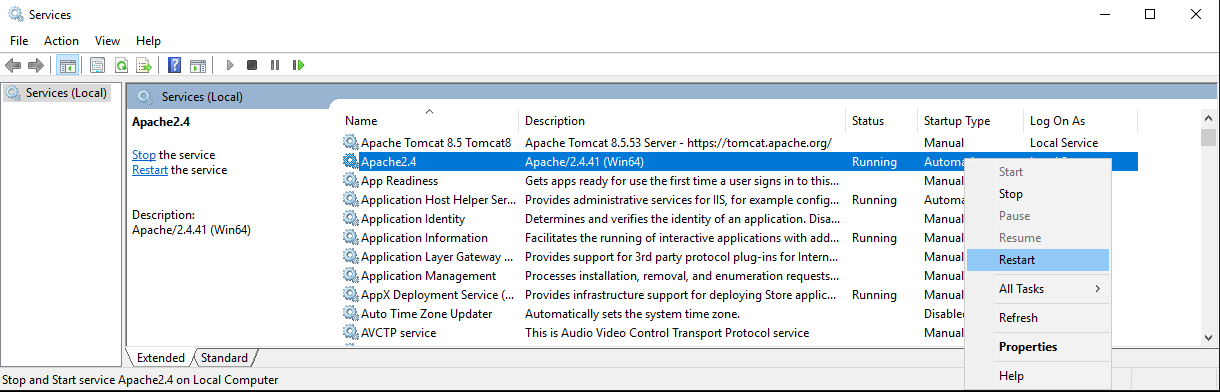The width and height of the screenshot is (1220, 392).
Task: Toggle the Show/Hide Console Tree icon
Action: pos(68,65)
